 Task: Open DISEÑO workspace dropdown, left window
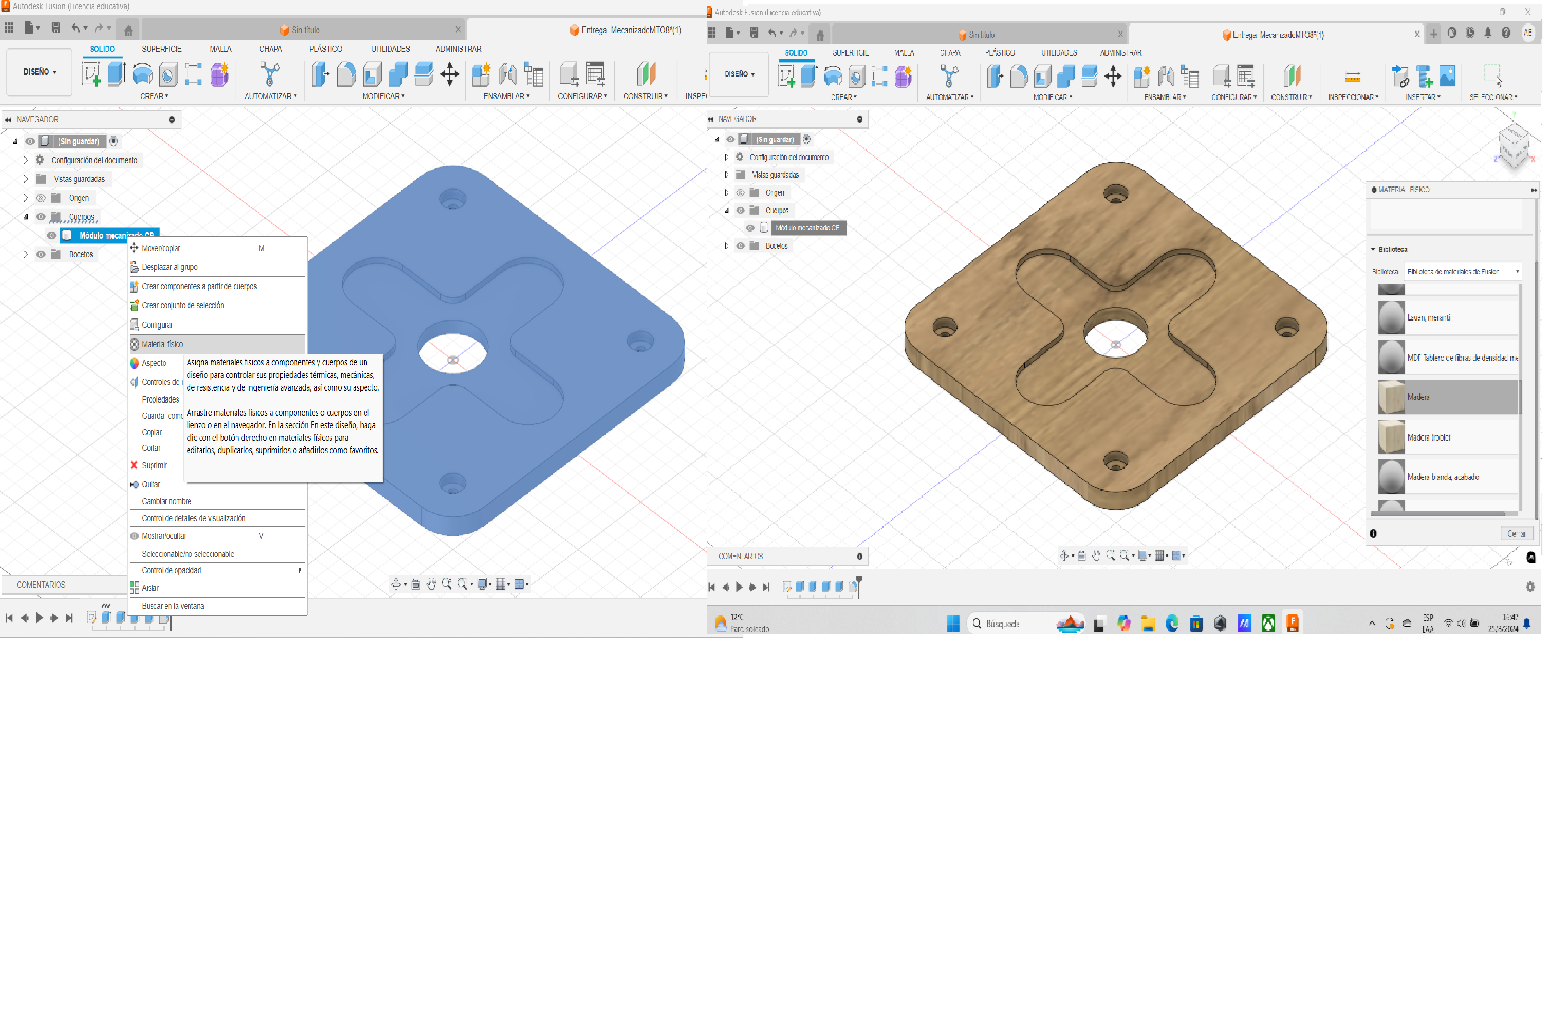point(40,72)
